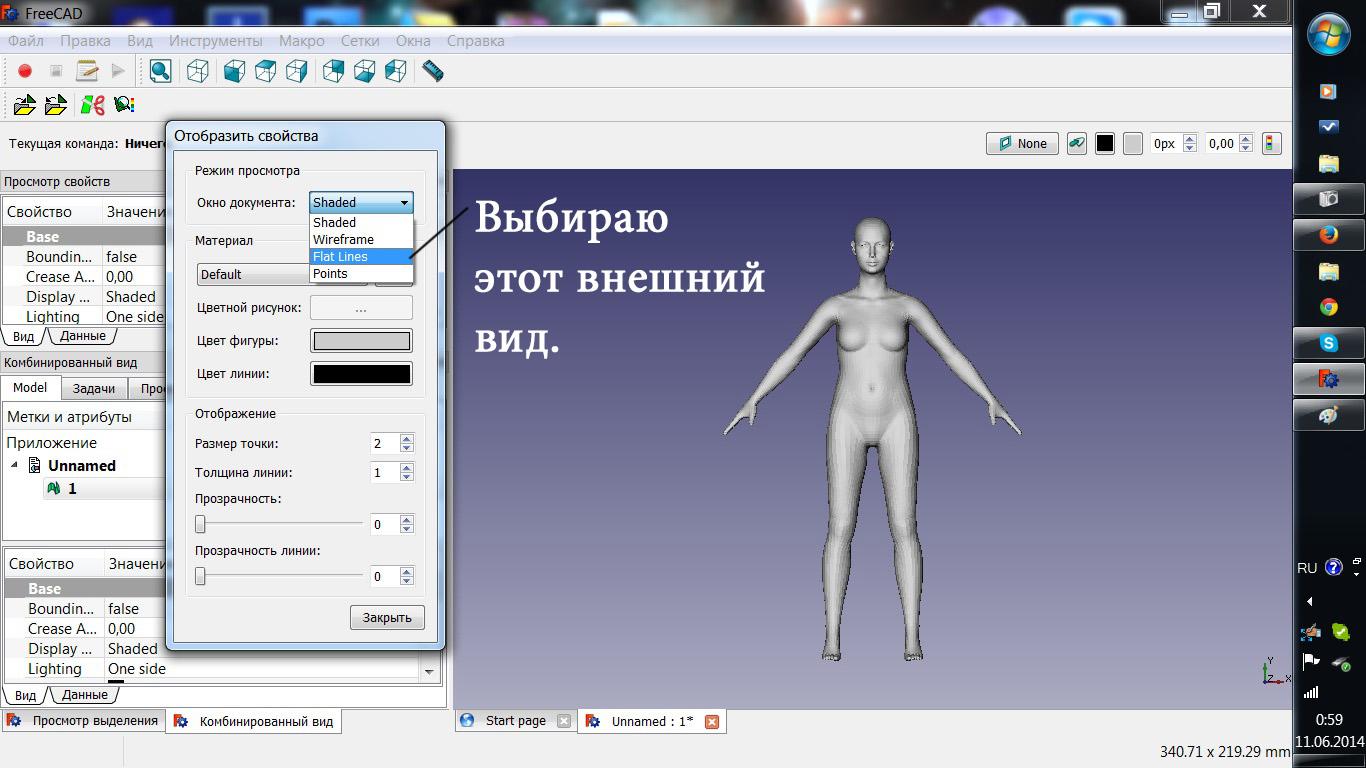The height and width of the screenshot is (768, 1366).
Task: Open the macro editor notepad icon
Action: point(87,71)
